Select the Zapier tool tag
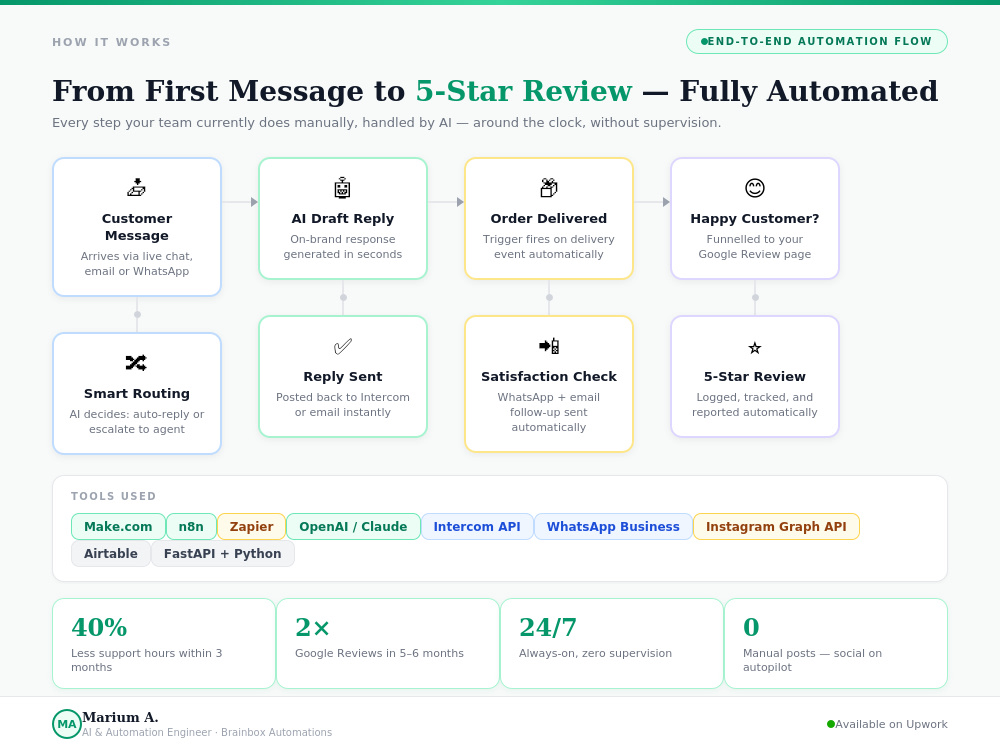Viewport: 1000px width, 750px height. (251, 527)
